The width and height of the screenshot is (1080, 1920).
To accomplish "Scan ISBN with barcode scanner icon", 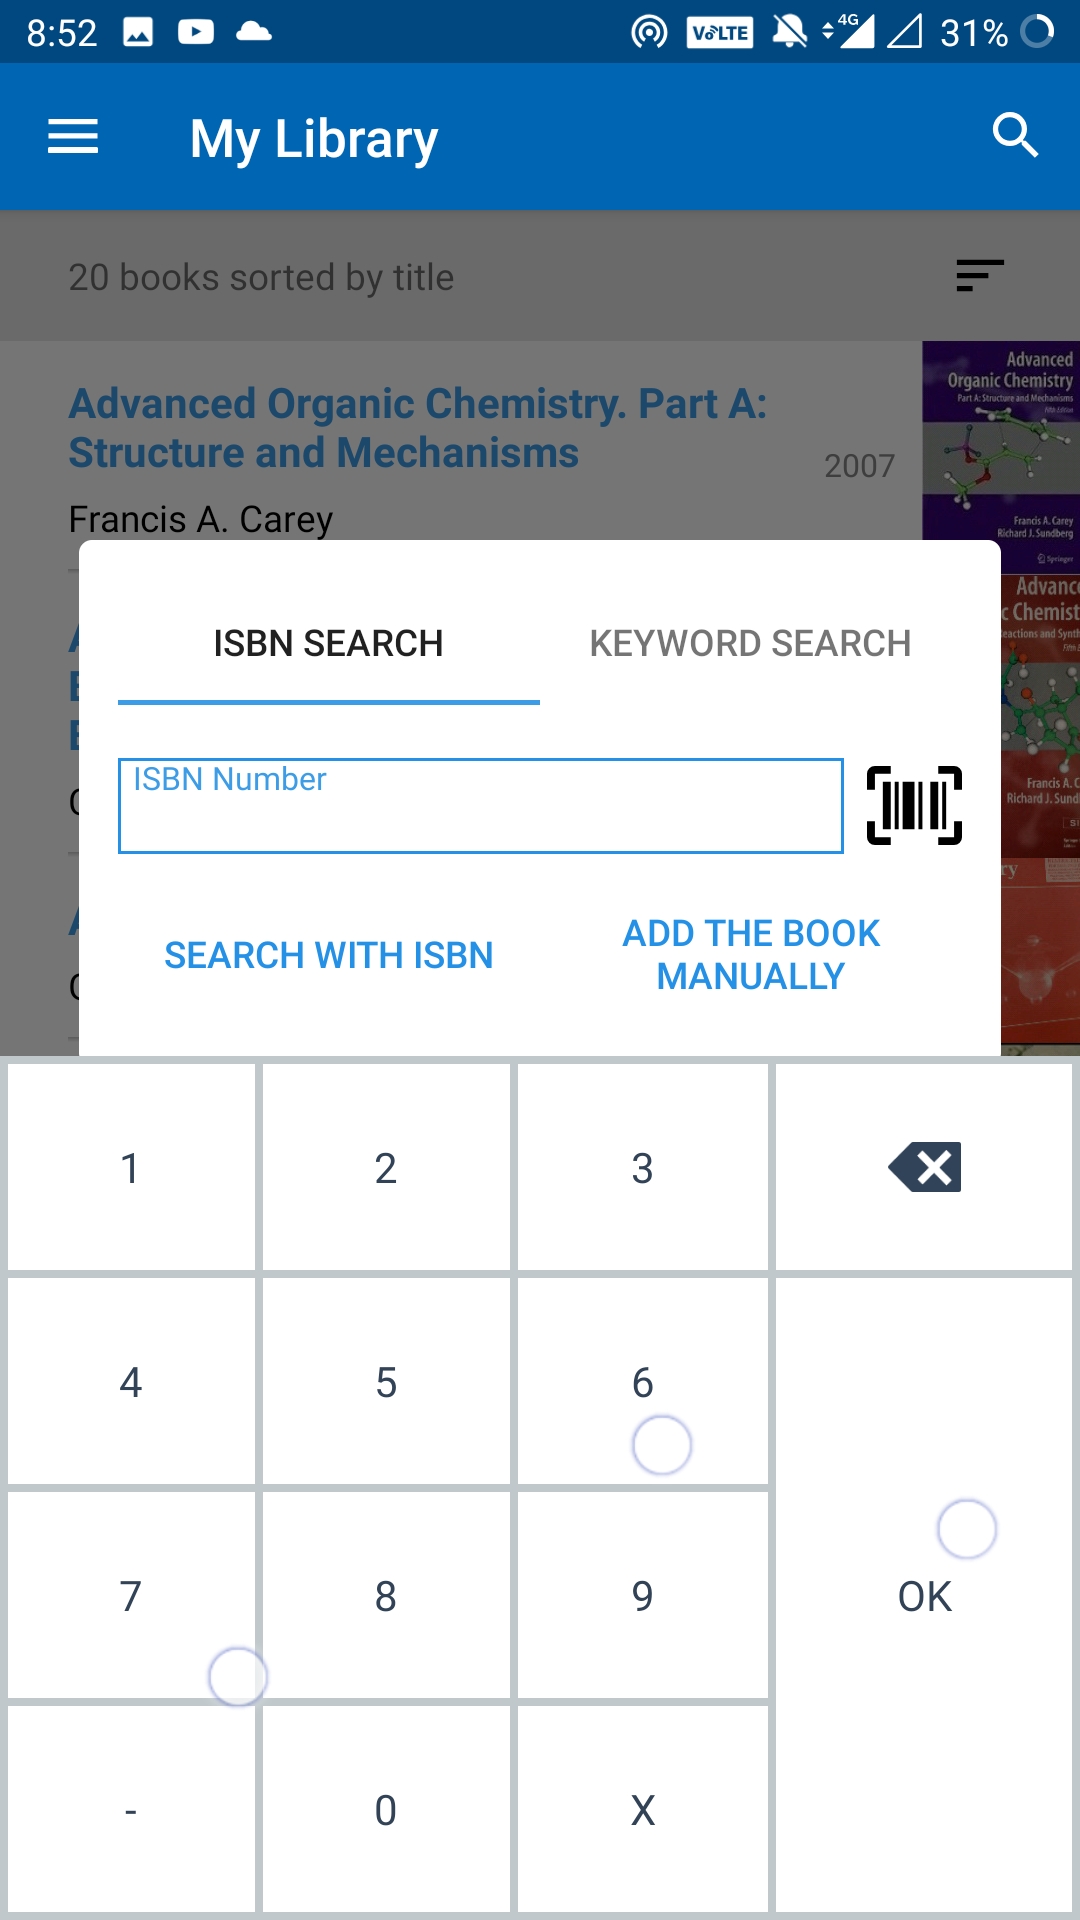I will [914, 806].
